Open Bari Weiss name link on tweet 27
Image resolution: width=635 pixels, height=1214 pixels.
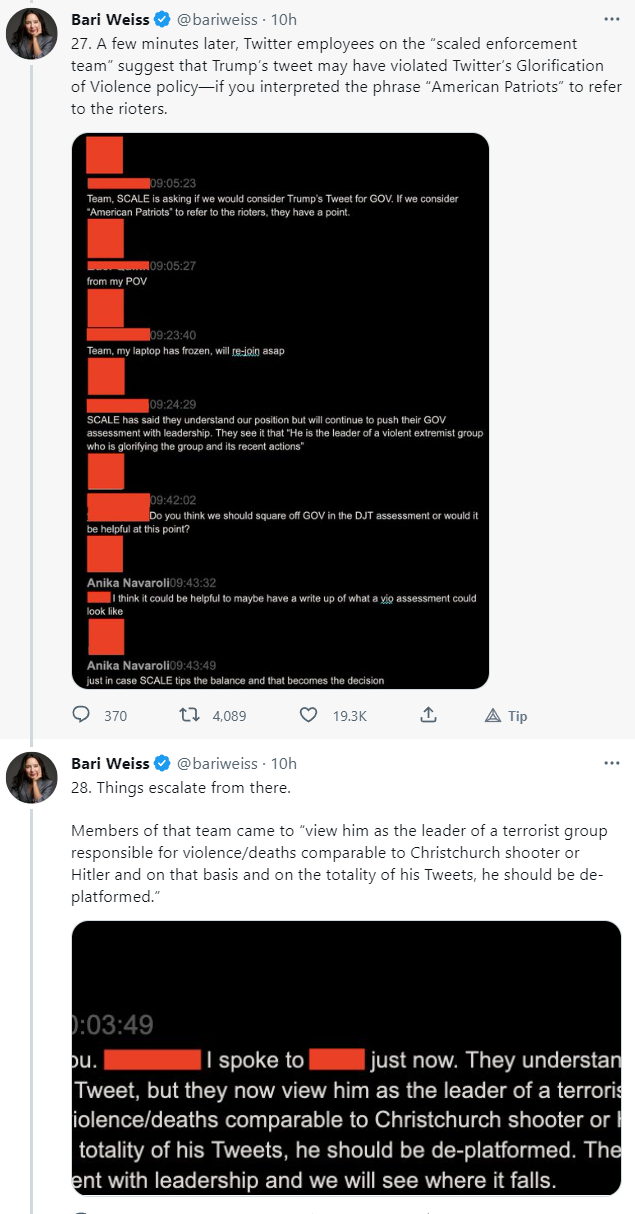pos(110,20)
